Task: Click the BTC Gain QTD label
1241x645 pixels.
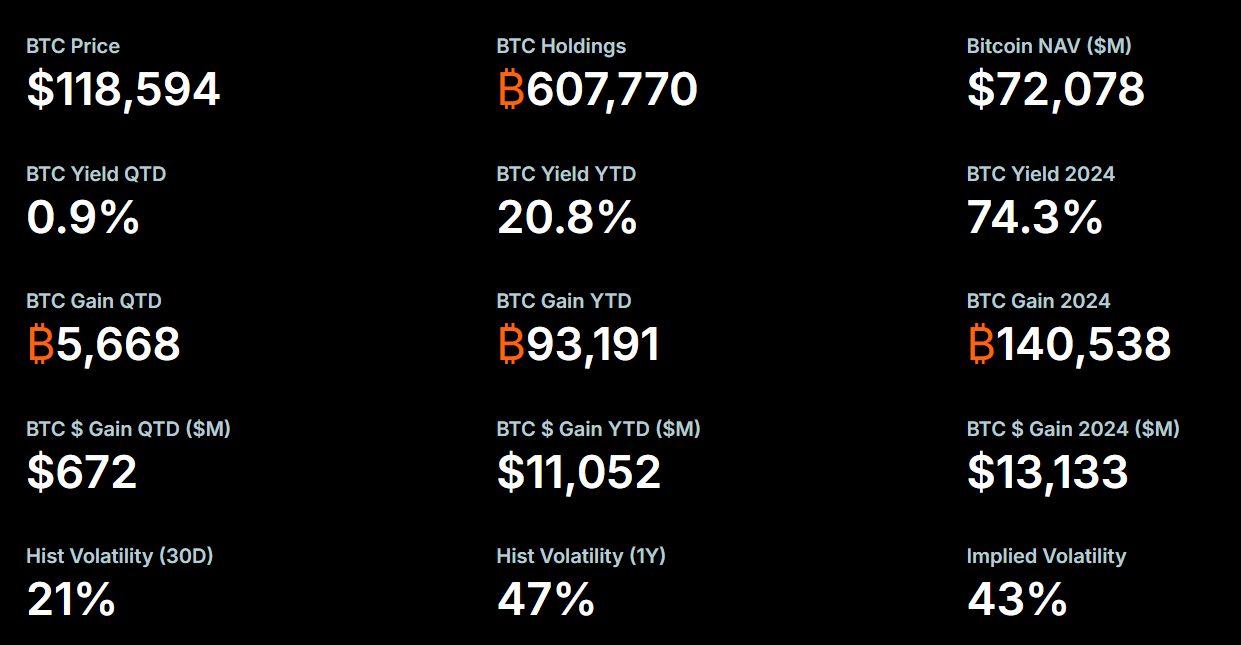Action: coord(94,301)
